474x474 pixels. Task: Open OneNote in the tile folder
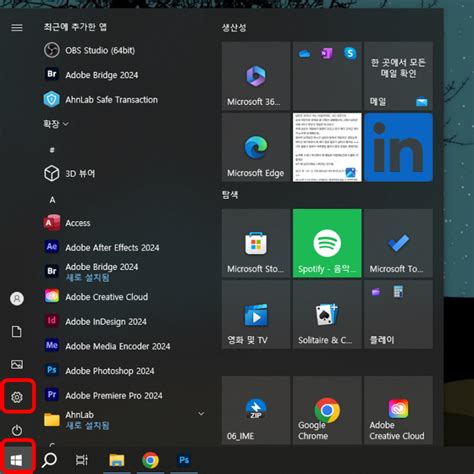coord(327,54)
